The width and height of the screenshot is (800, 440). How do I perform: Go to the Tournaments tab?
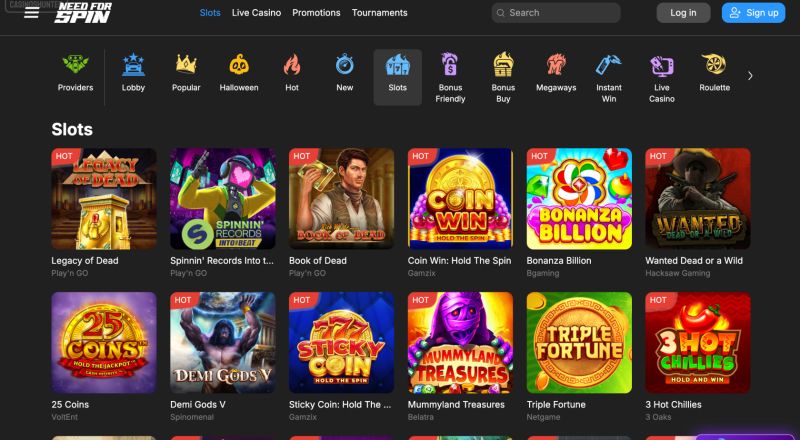380,13
